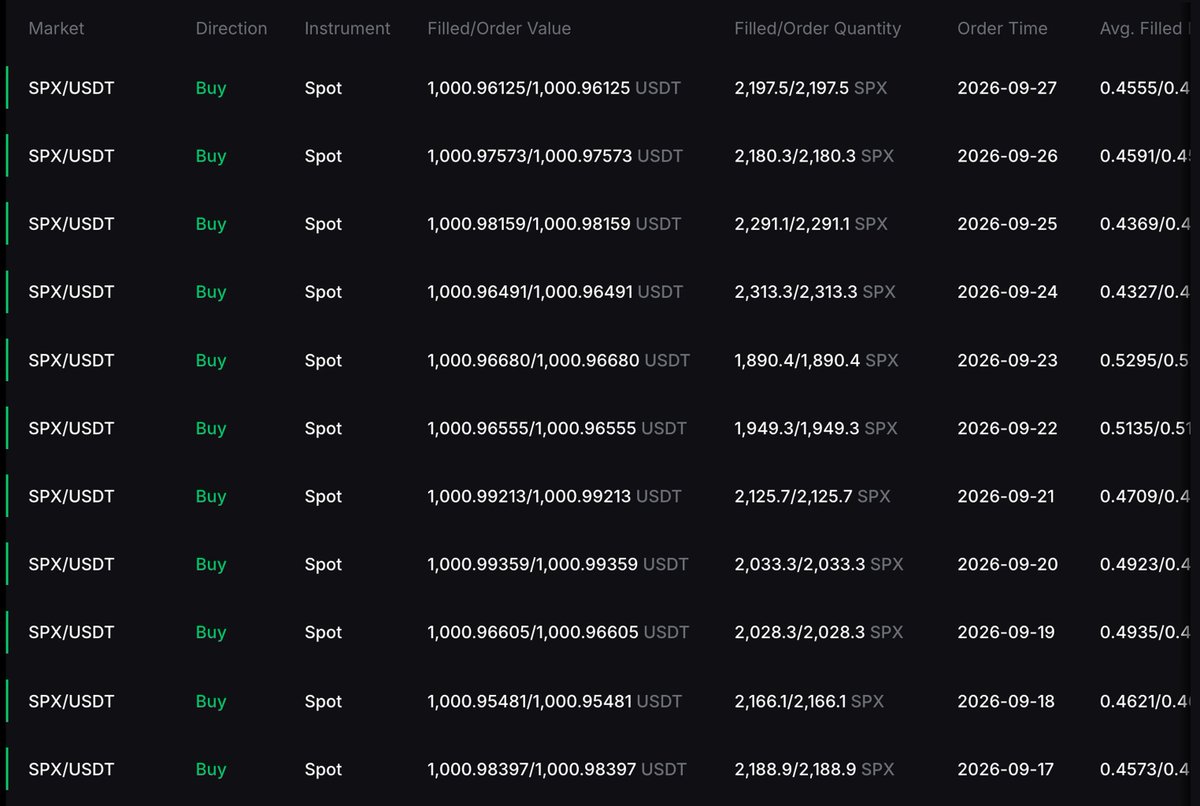
Task: Click order value 1,000.96555/1,000.96555 USDT
Action: (x=557, y=428)
